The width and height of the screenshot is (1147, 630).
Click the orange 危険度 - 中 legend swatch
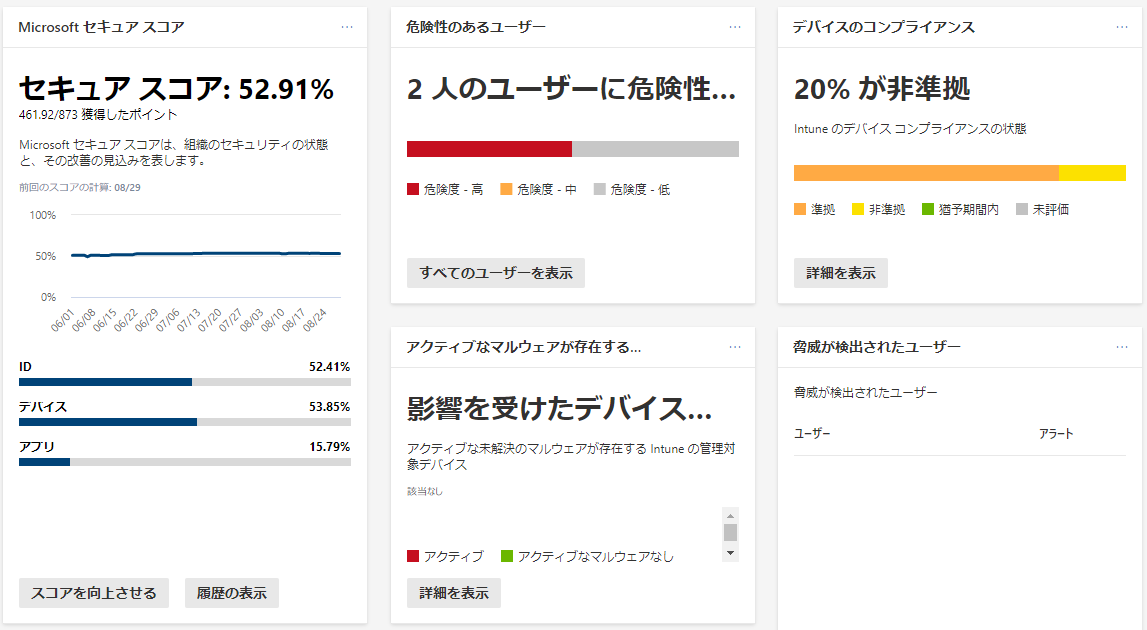pyautogui.click(x=506, y=190)
